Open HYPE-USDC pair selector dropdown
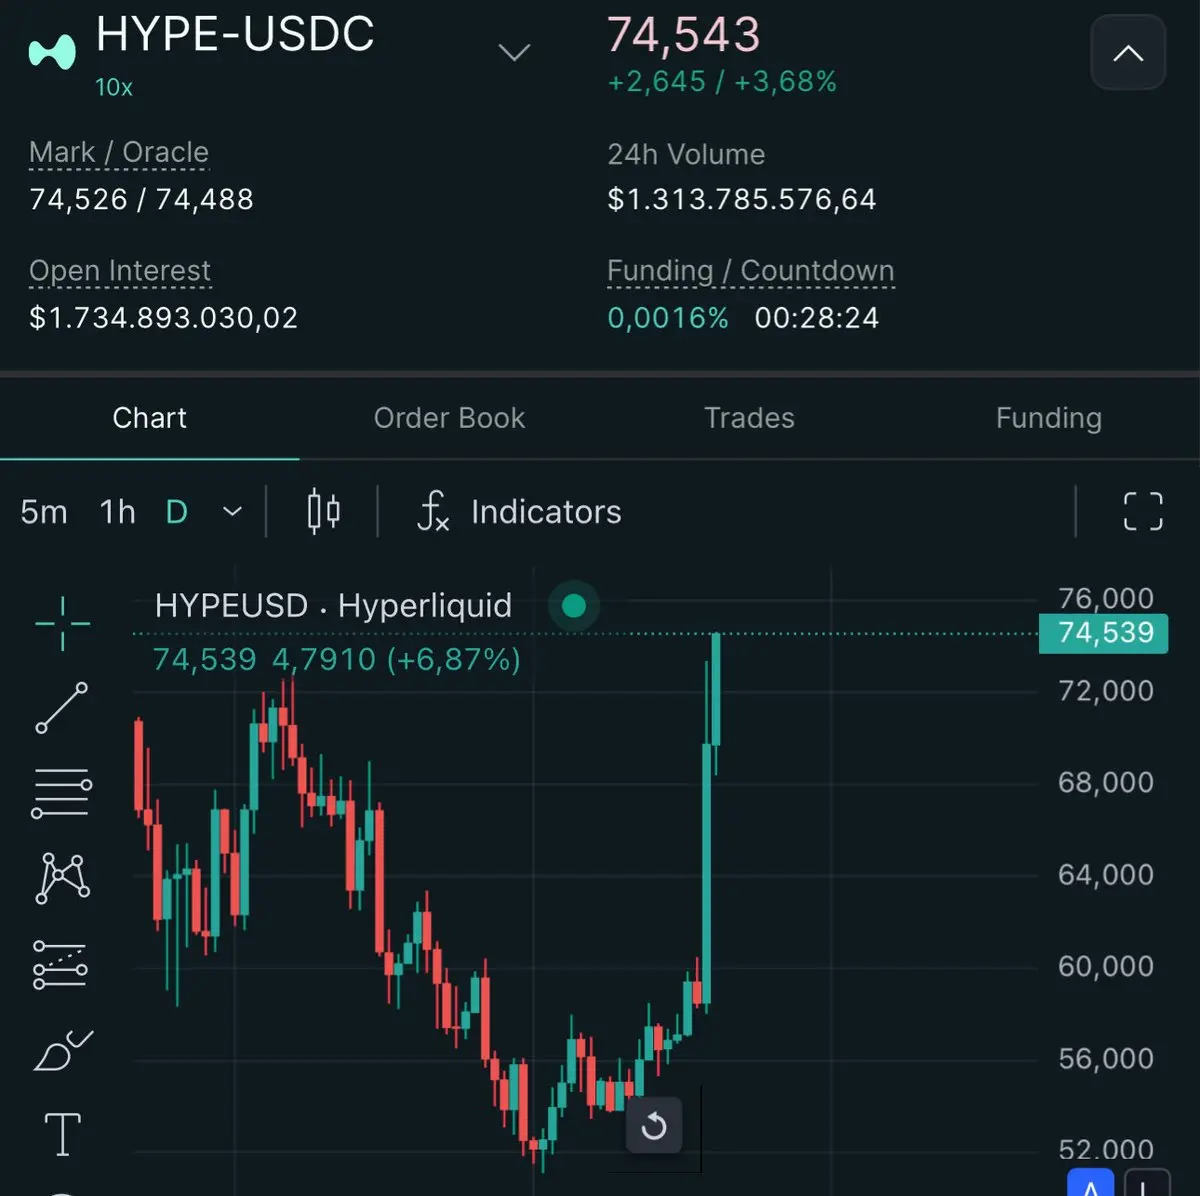Viewport: 1200px width, 1196px height. 514,52
